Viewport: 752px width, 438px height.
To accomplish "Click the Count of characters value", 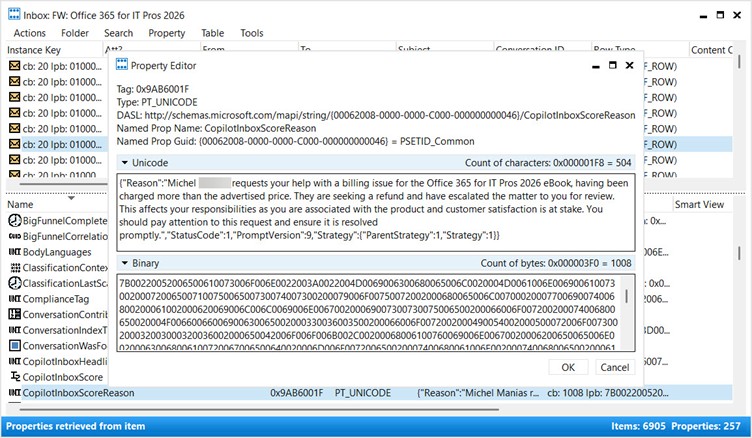I will [x=548, y=163].
